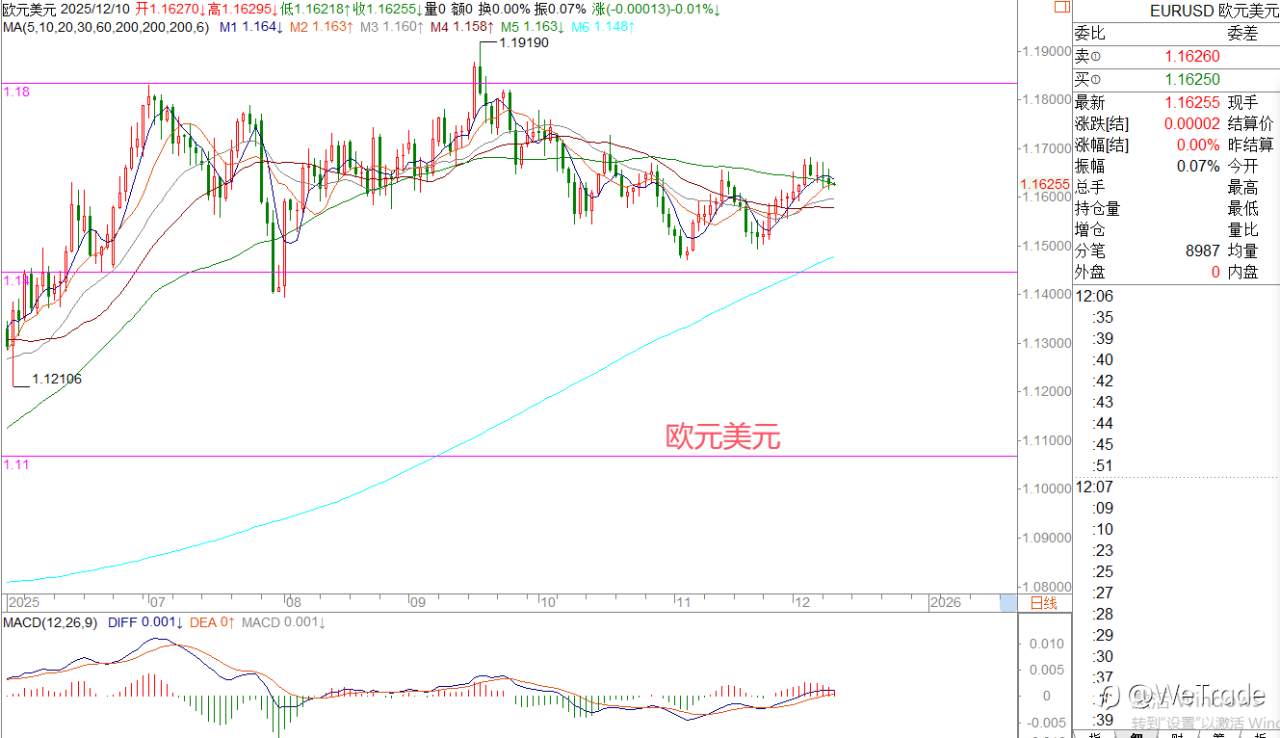Click the latest price 1.16255 in quote panel
The image size is (1280, 738).
[1192, 102]
